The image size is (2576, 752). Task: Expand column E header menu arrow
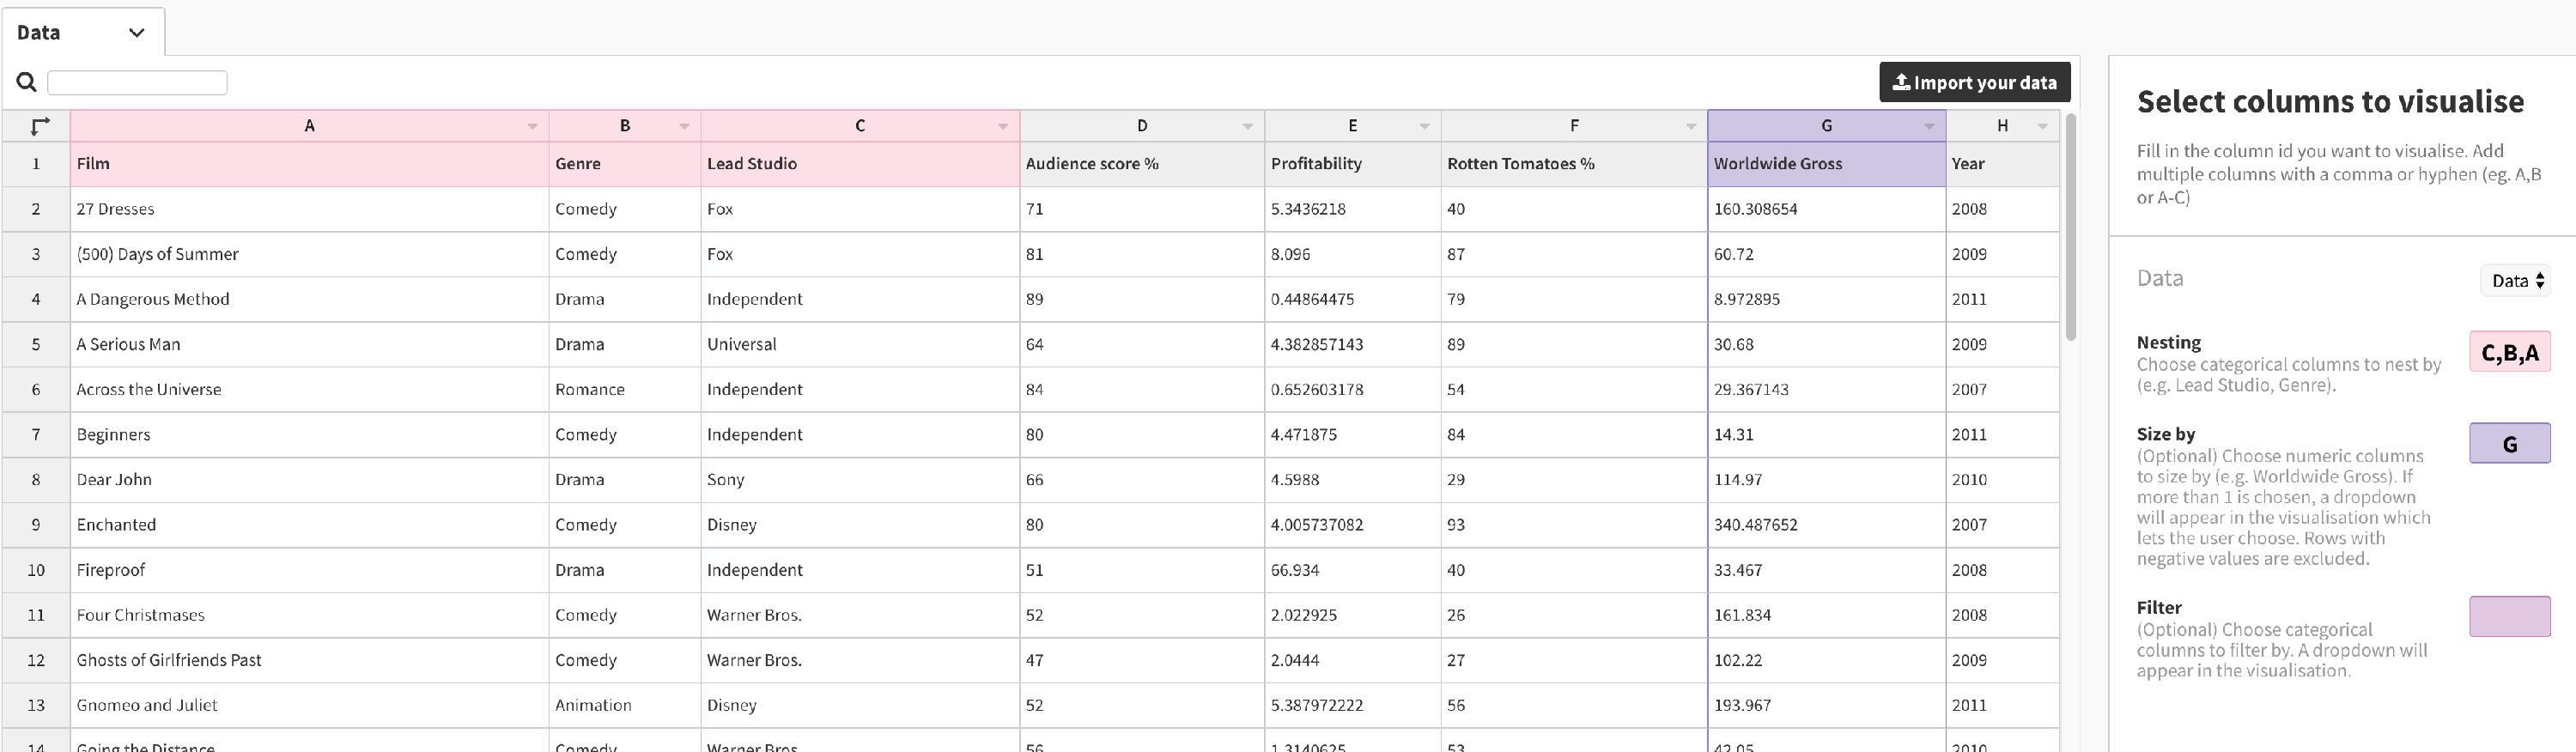pos(1424,126)
